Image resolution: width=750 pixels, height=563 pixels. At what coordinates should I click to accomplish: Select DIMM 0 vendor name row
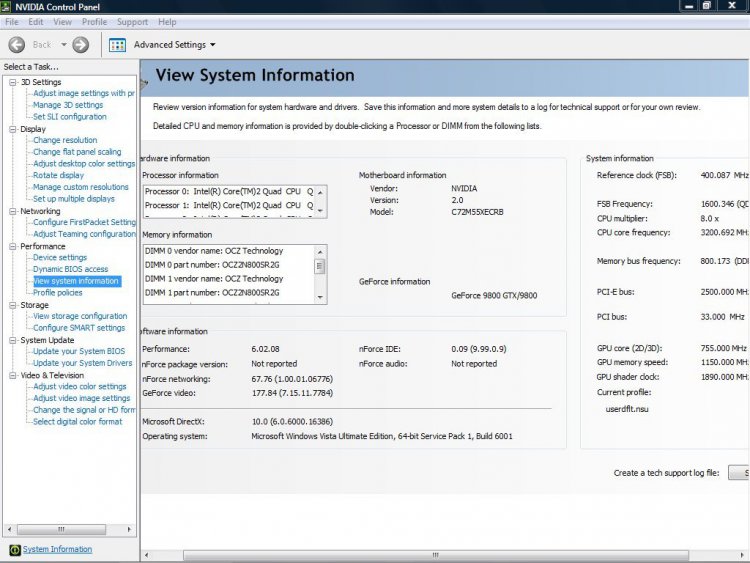point(214,251)
